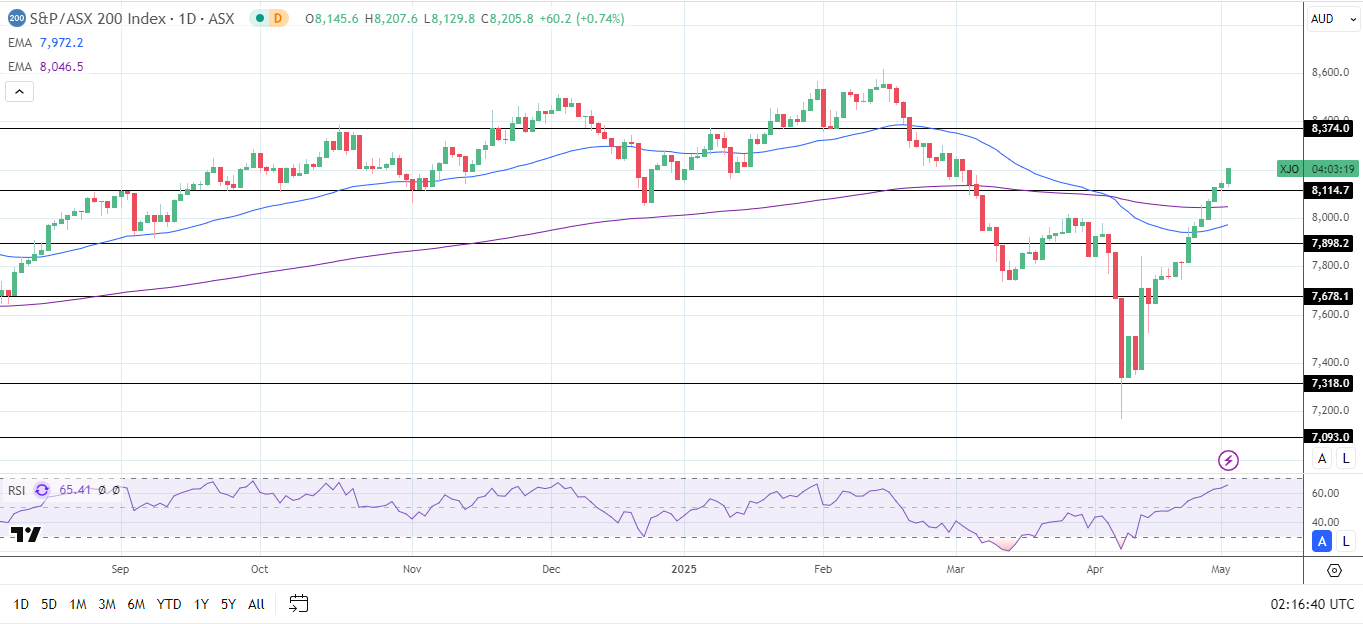The image size is (1363, 624).
Task: Click the Go to date calendar icon
Action: pyautogui.click(x=298, y=603)
